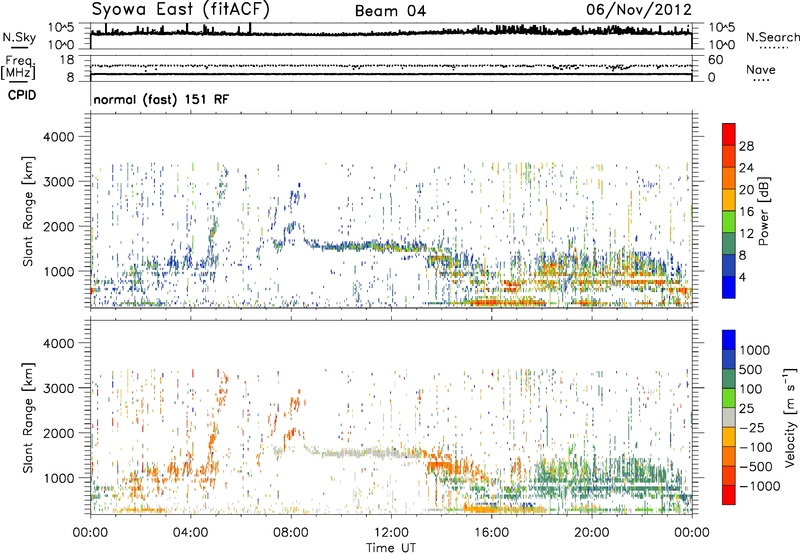Click the '08:00' time tick label
Viewport: 800px width, 554px height.
tap(291, 533)
